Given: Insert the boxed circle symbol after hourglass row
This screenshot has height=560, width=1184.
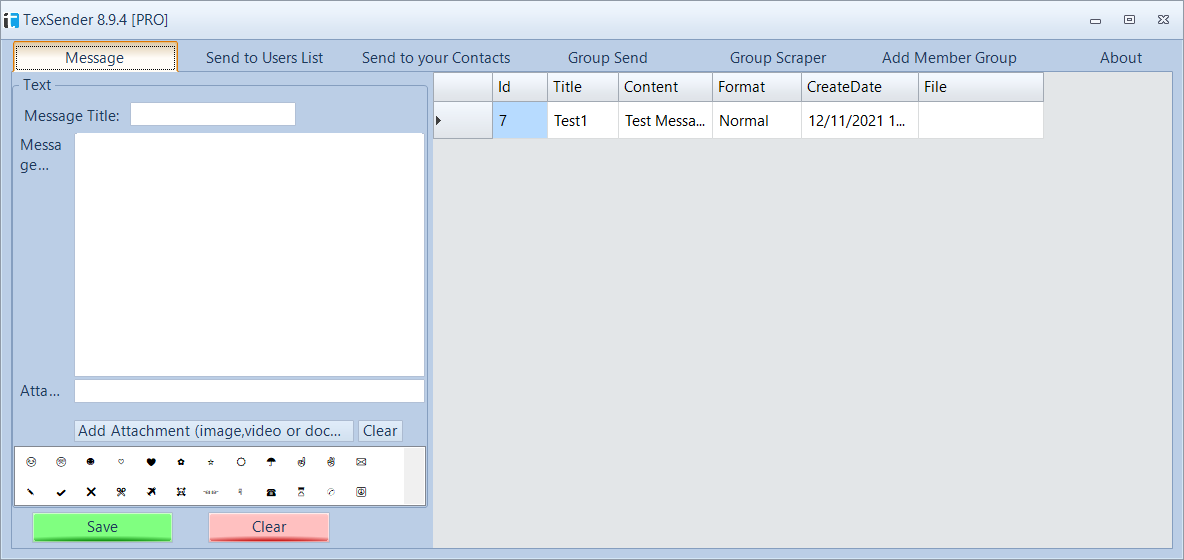Looking at the screenshot, I should [x=361, y=491].
